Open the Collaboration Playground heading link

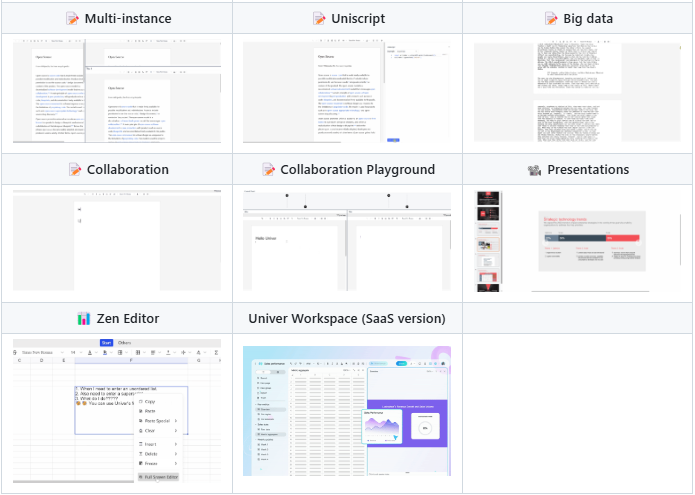(x=358, y=169)
